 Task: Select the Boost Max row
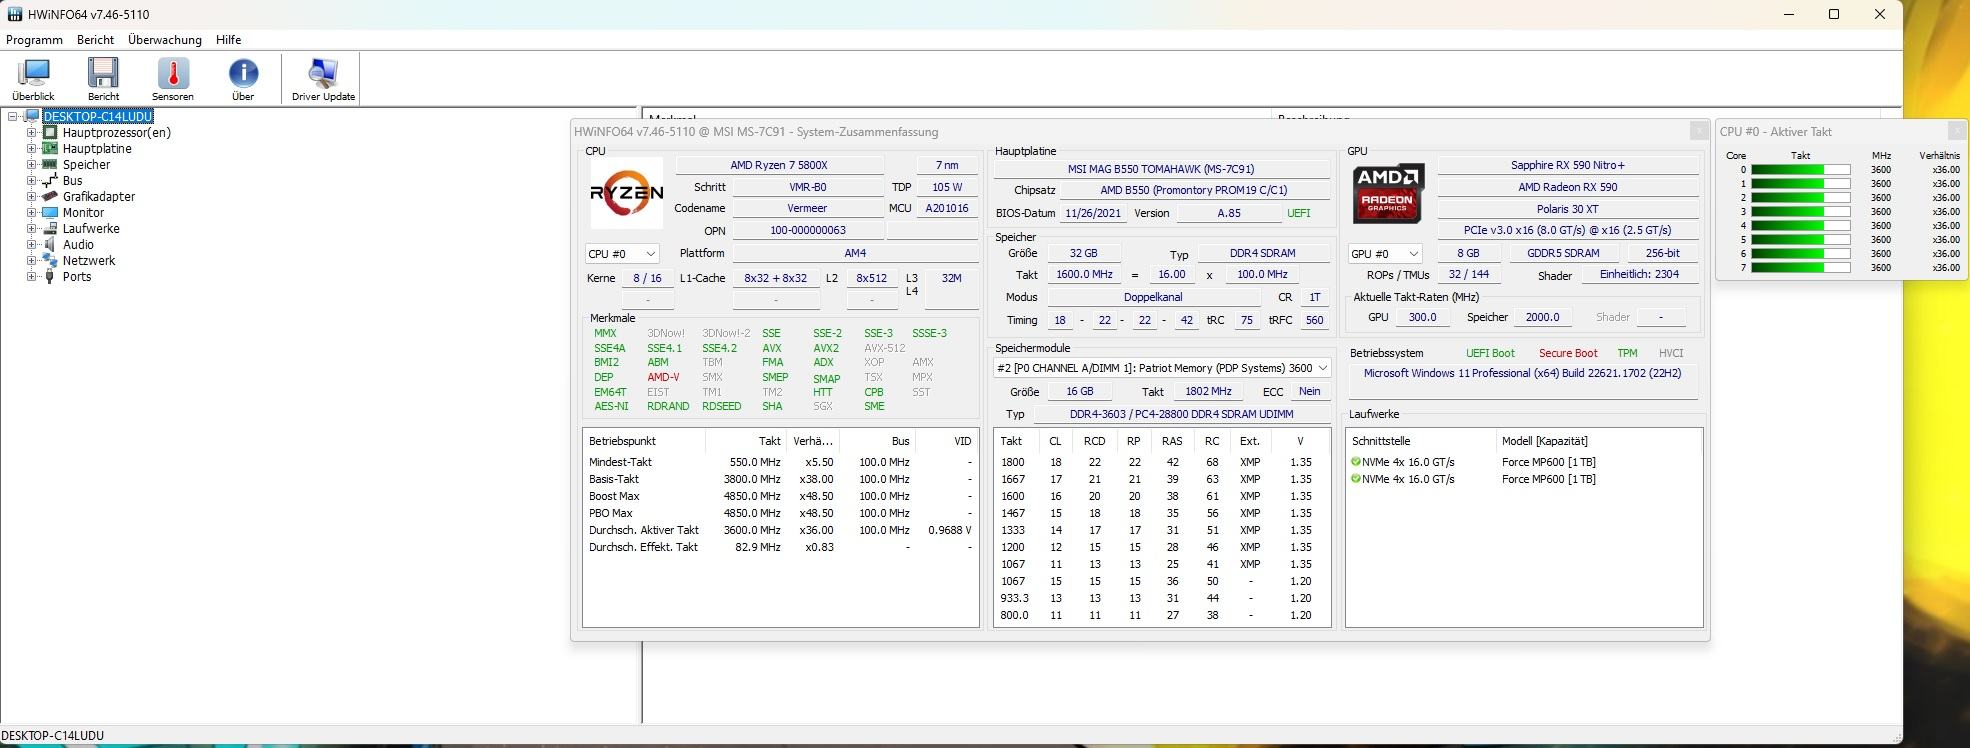[x=780, y=496]
